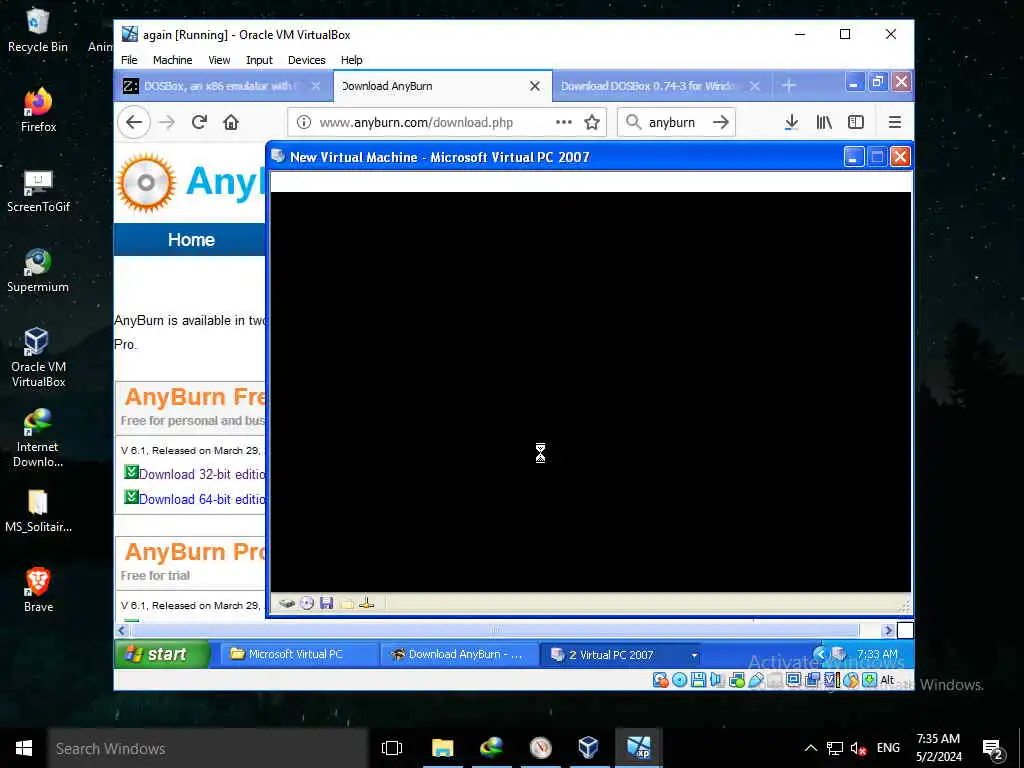Switch to Download AnyBurn XP taskbar button

click(x=460, y=654)
